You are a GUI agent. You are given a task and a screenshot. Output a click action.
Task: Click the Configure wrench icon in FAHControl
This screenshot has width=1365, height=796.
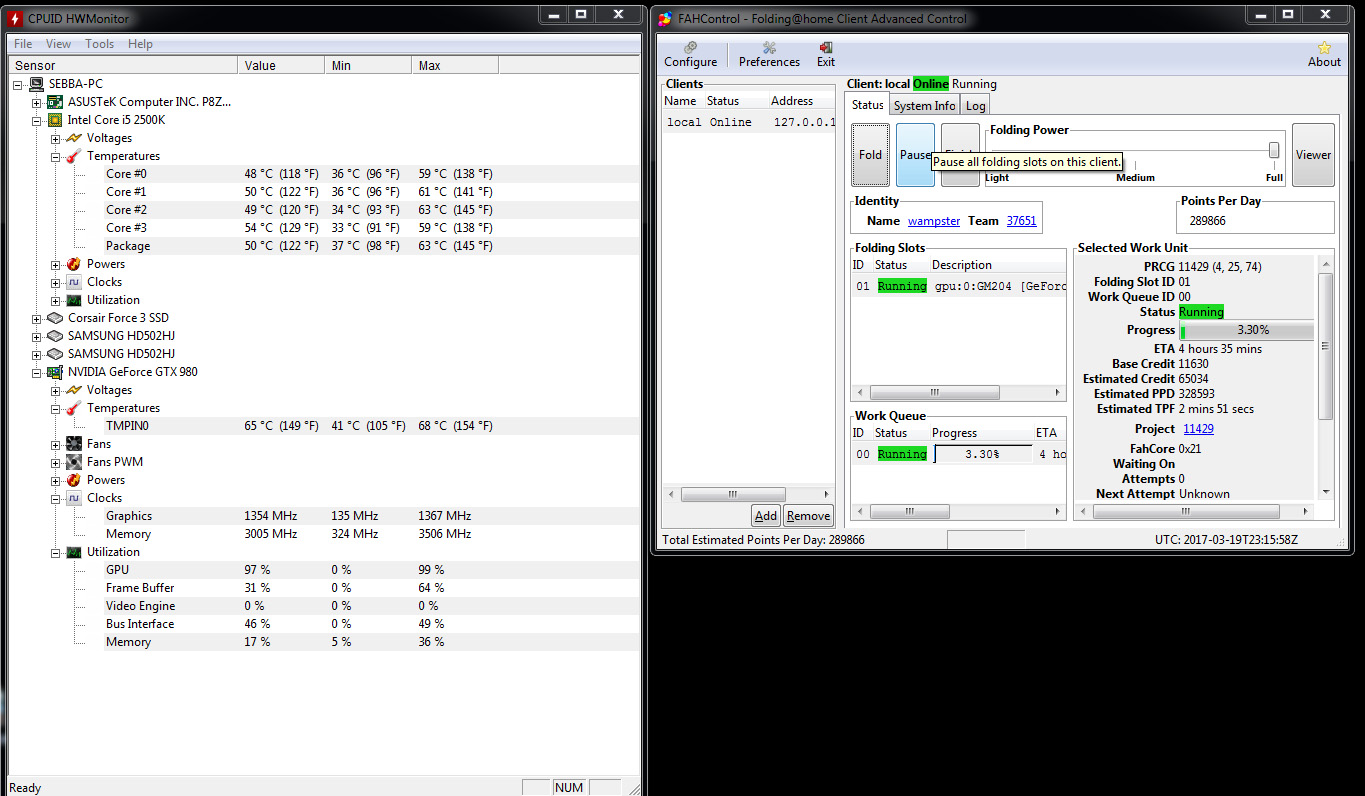click(690, 47)
